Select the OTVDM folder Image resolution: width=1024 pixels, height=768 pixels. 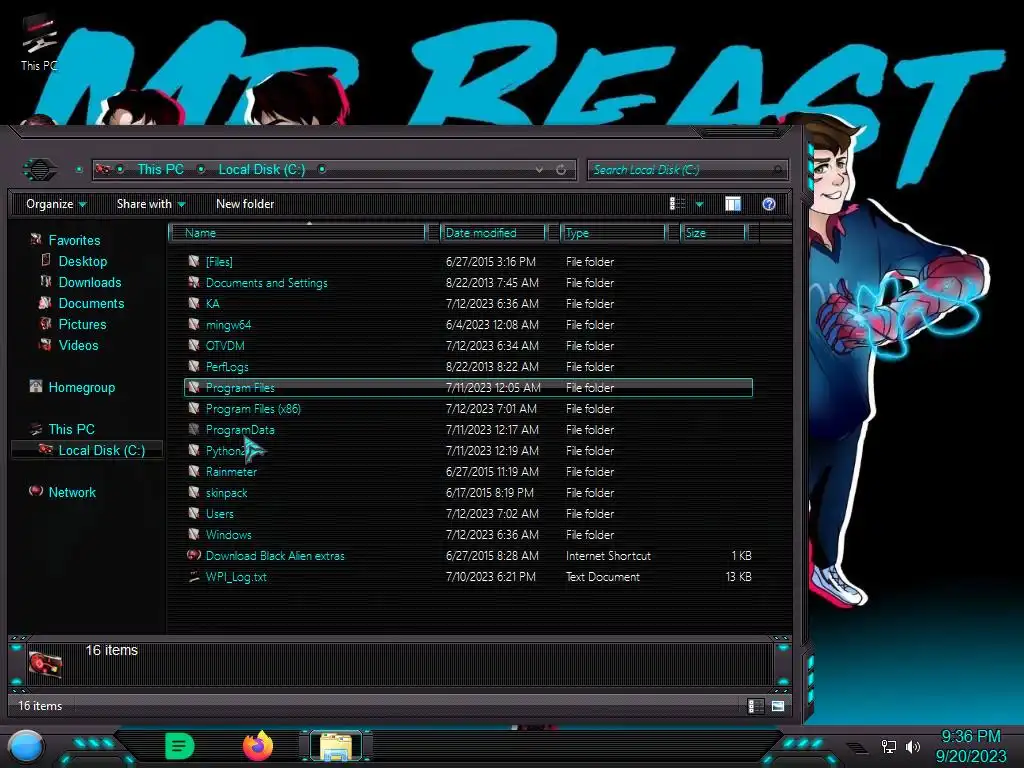click(x=225, y=345)
